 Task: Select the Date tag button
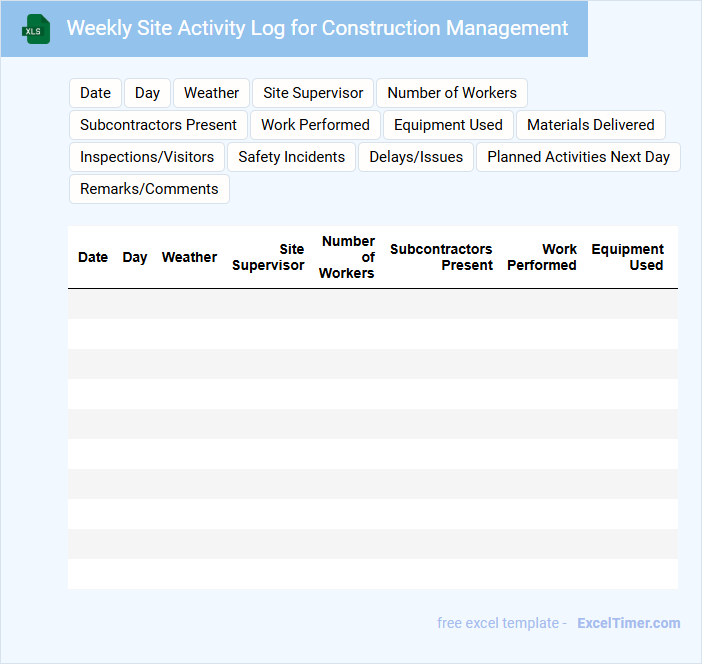(95, 93)
